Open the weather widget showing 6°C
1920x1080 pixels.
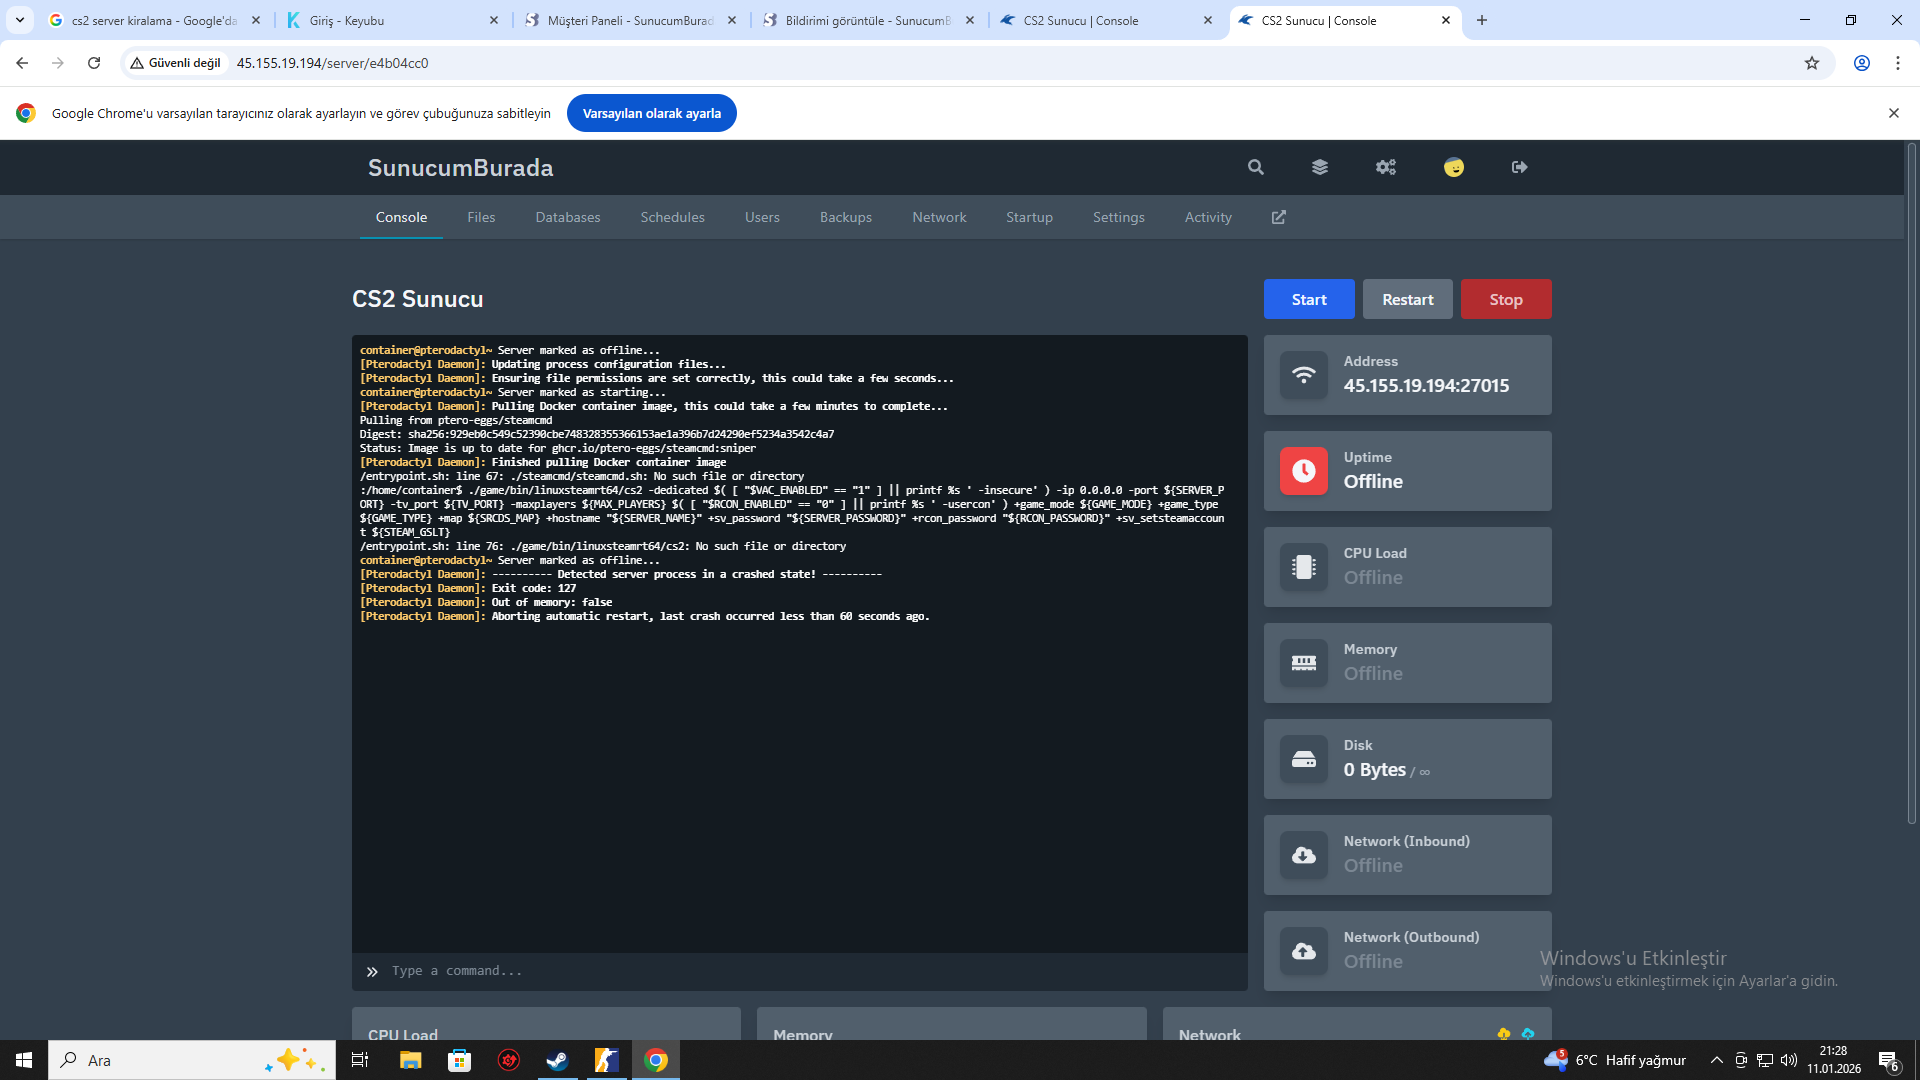(1615, 1060)
